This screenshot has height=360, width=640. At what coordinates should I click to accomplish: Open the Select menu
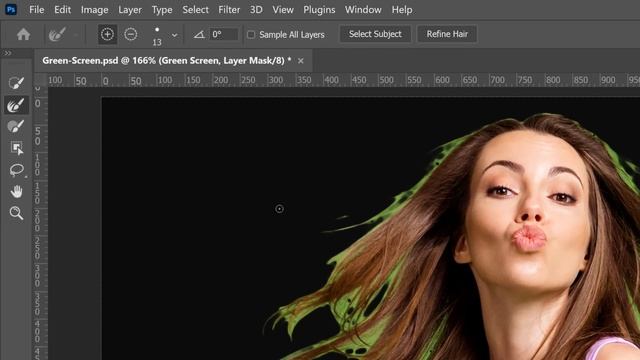click(196, 10)
